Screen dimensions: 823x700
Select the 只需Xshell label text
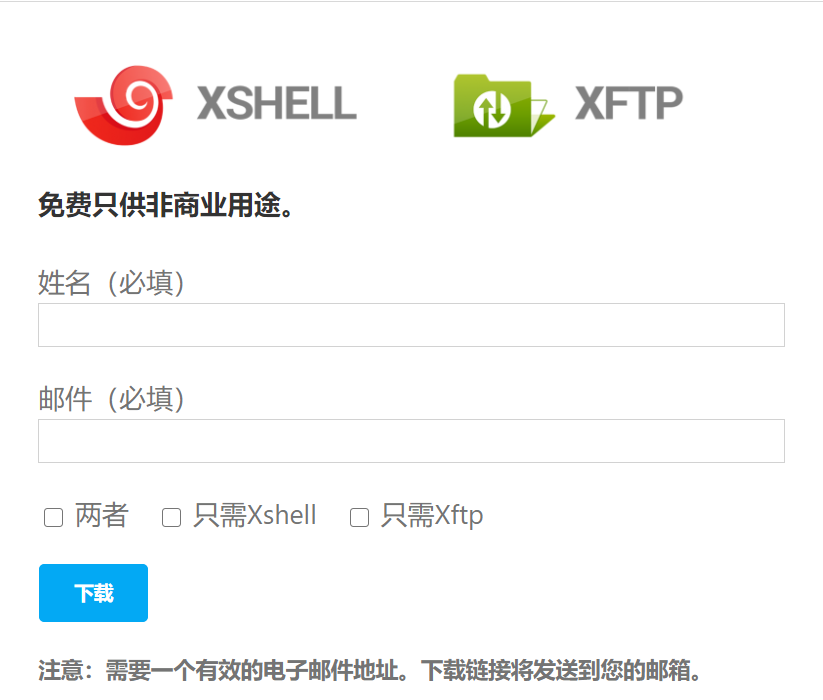click(255, 515)
